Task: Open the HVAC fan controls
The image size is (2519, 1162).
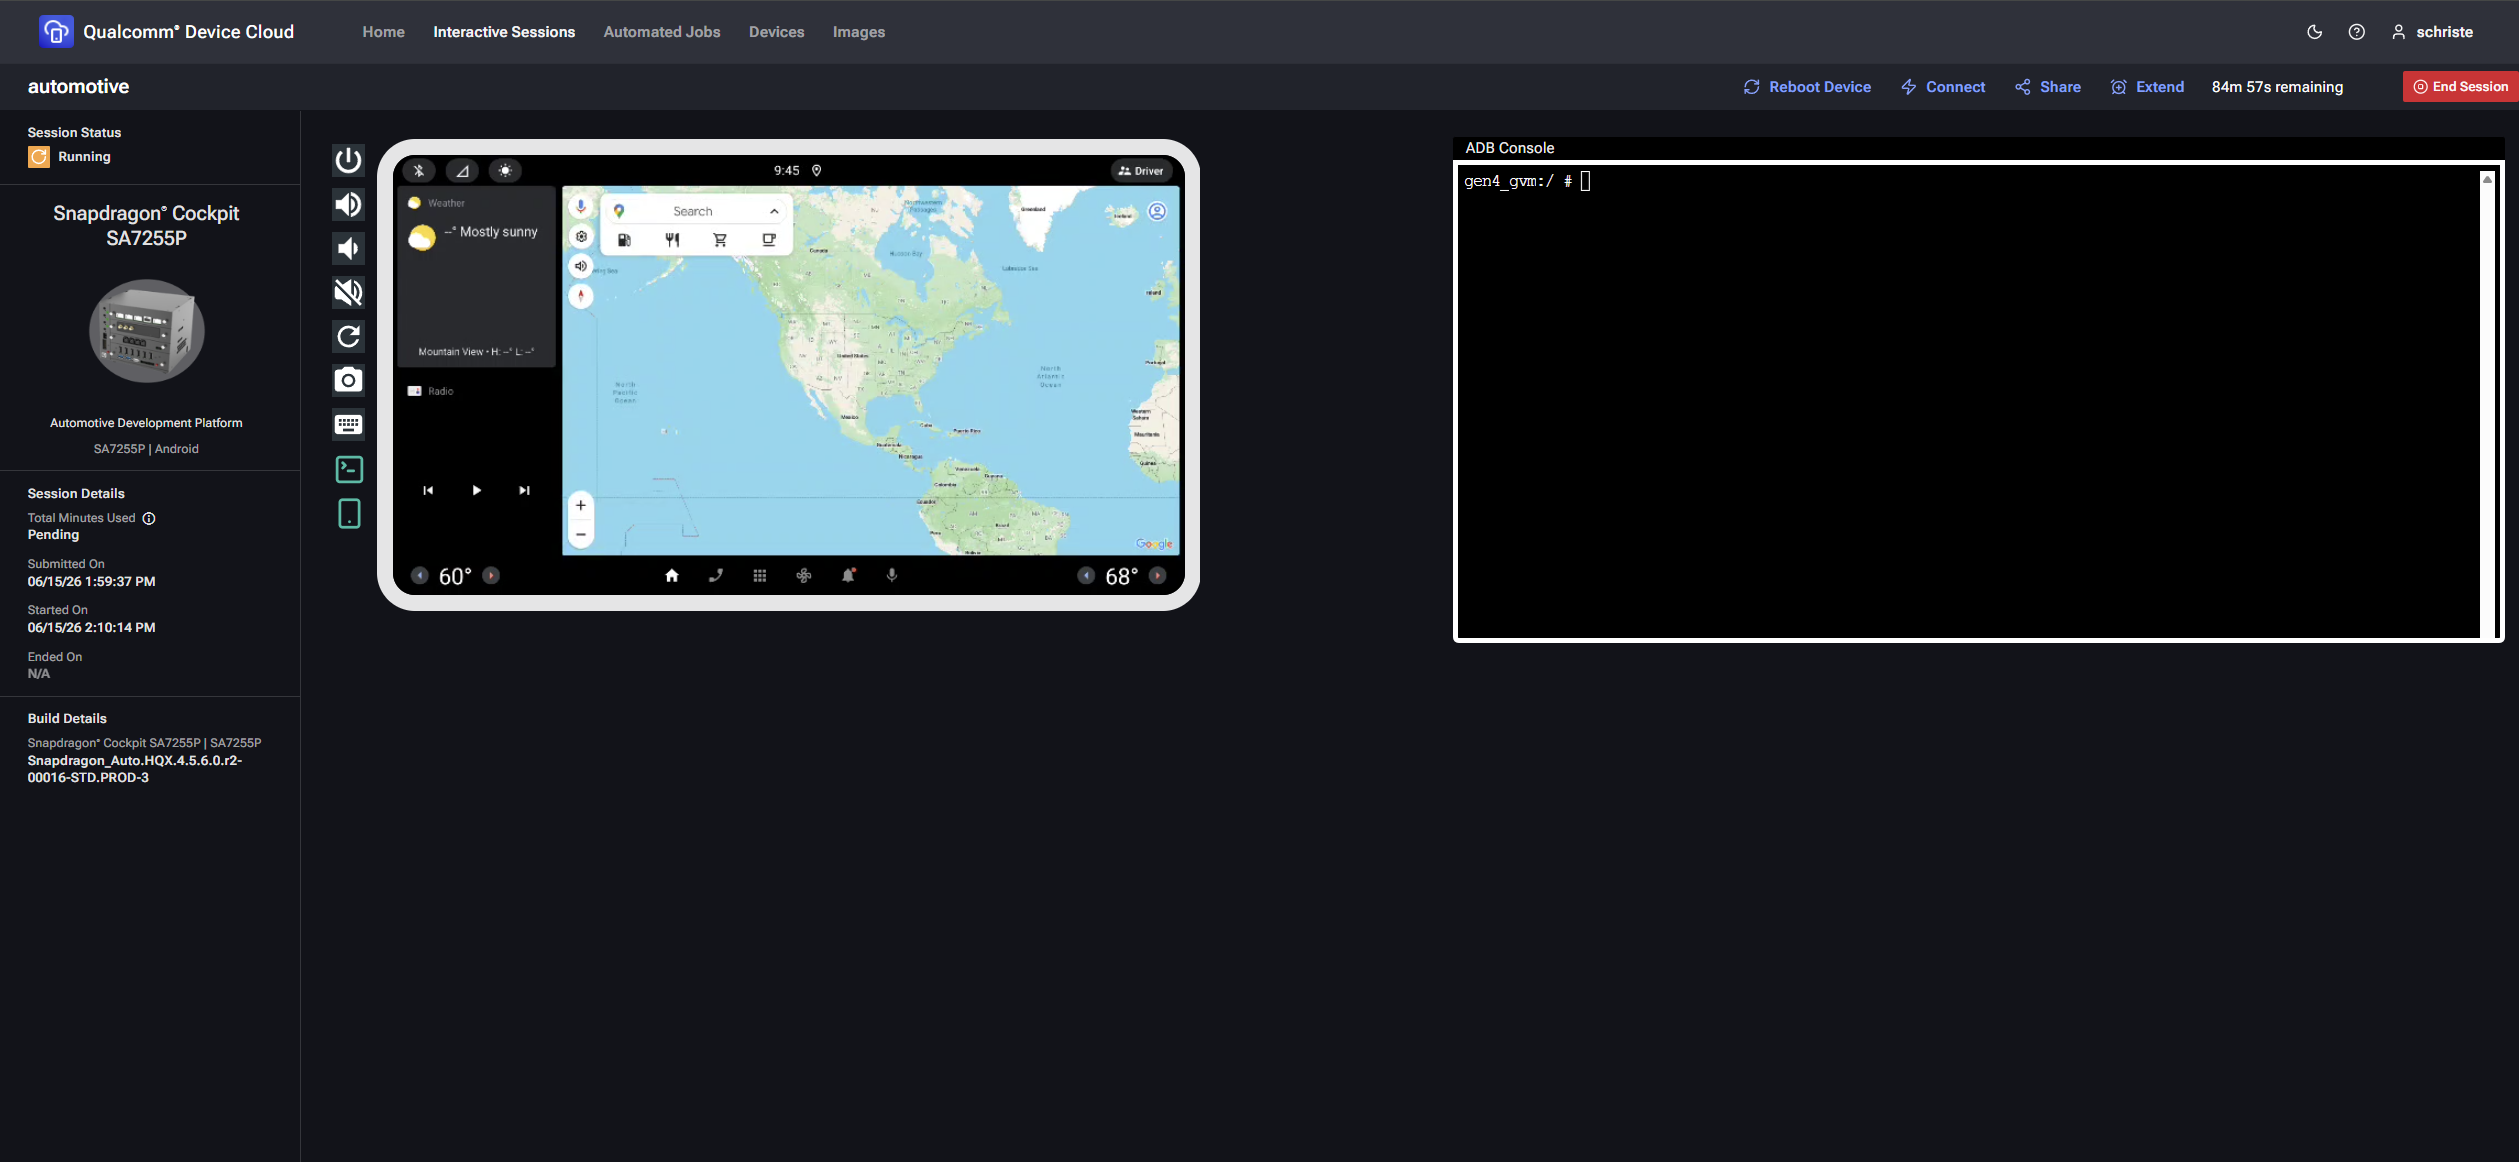Action: tap(804, 576)
